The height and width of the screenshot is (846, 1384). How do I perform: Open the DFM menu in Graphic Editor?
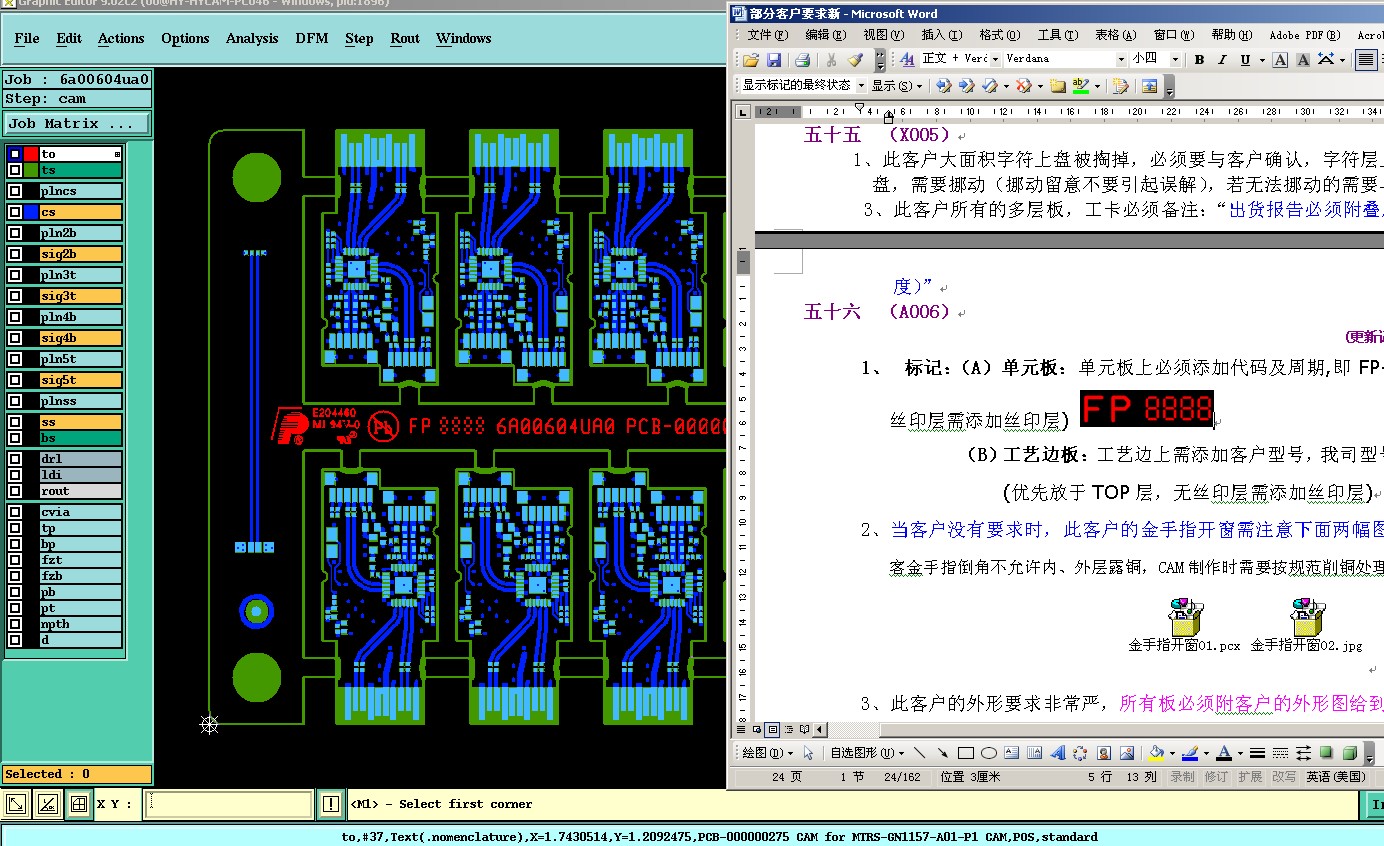tap(312, 38)
